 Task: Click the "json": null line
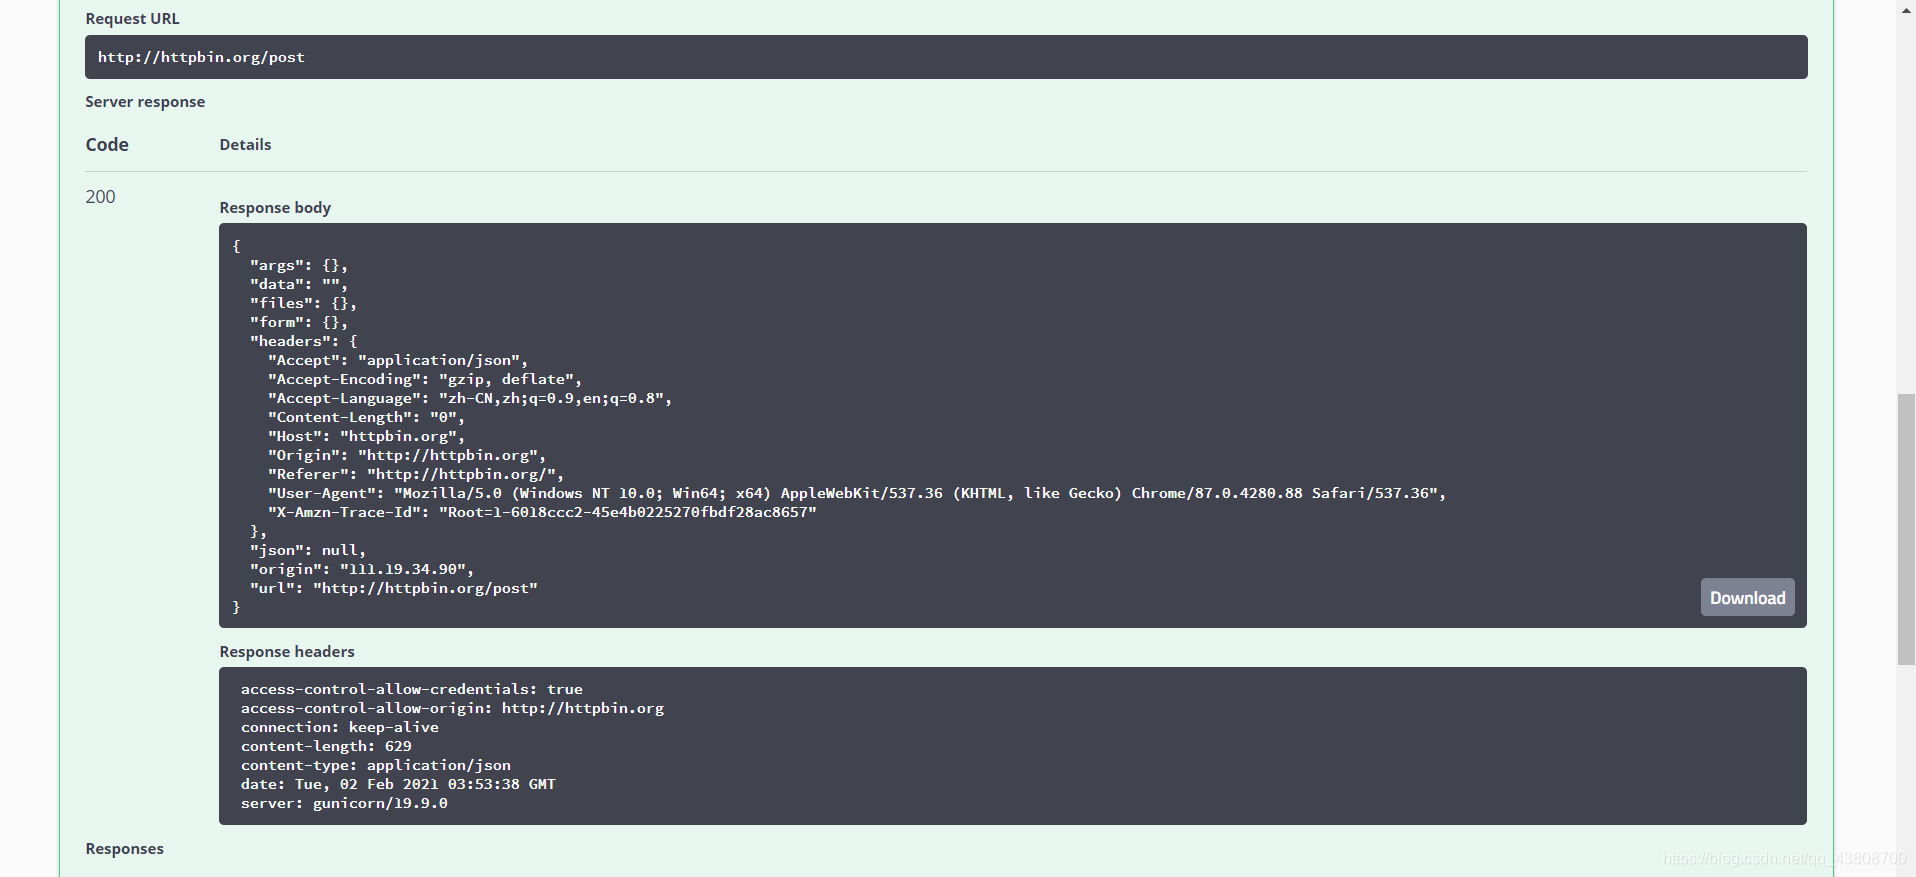[x=308, y=550]
